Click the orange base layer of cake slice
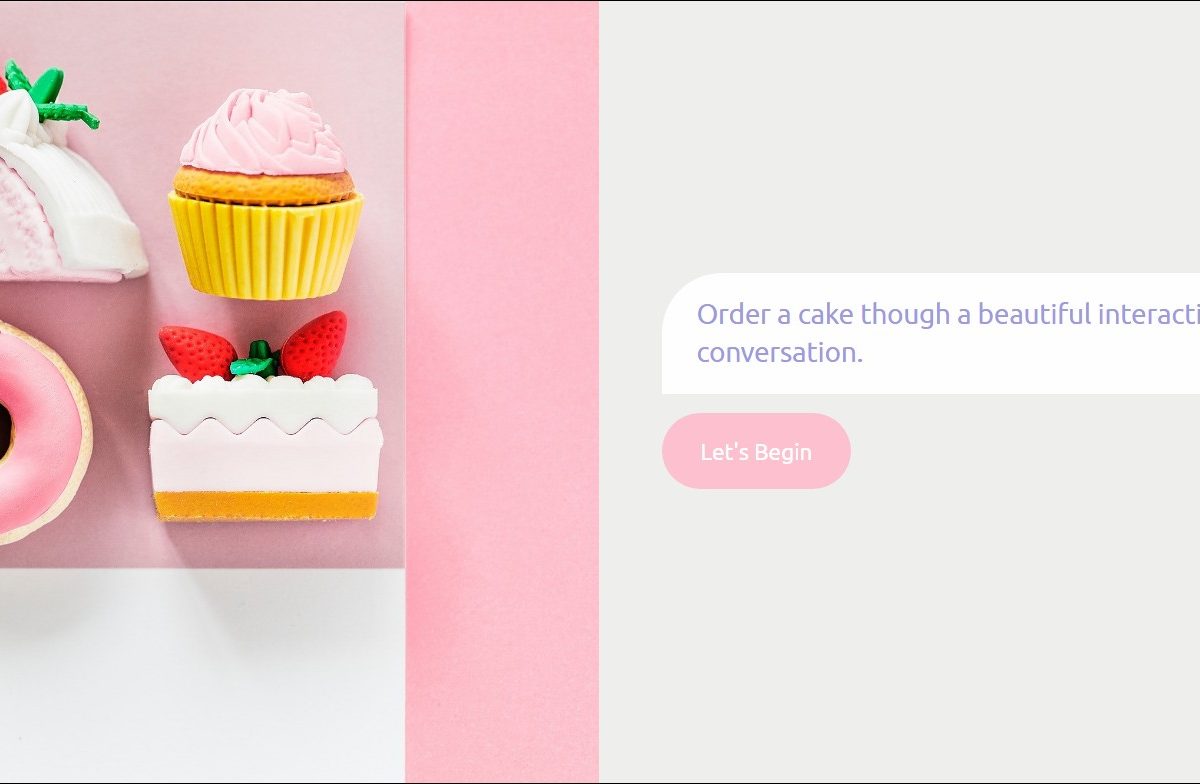 click(x=266, y=505)
